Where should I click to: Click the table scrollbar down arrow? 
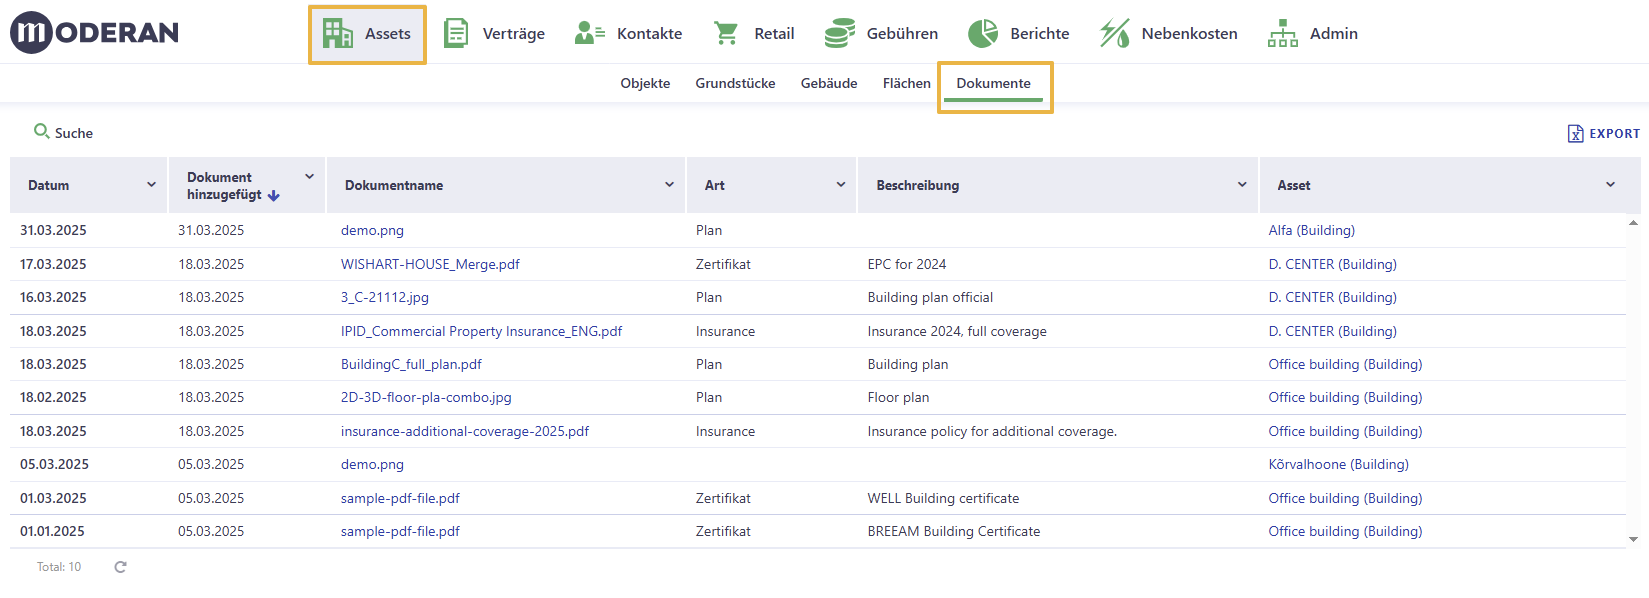[1633, 540]
